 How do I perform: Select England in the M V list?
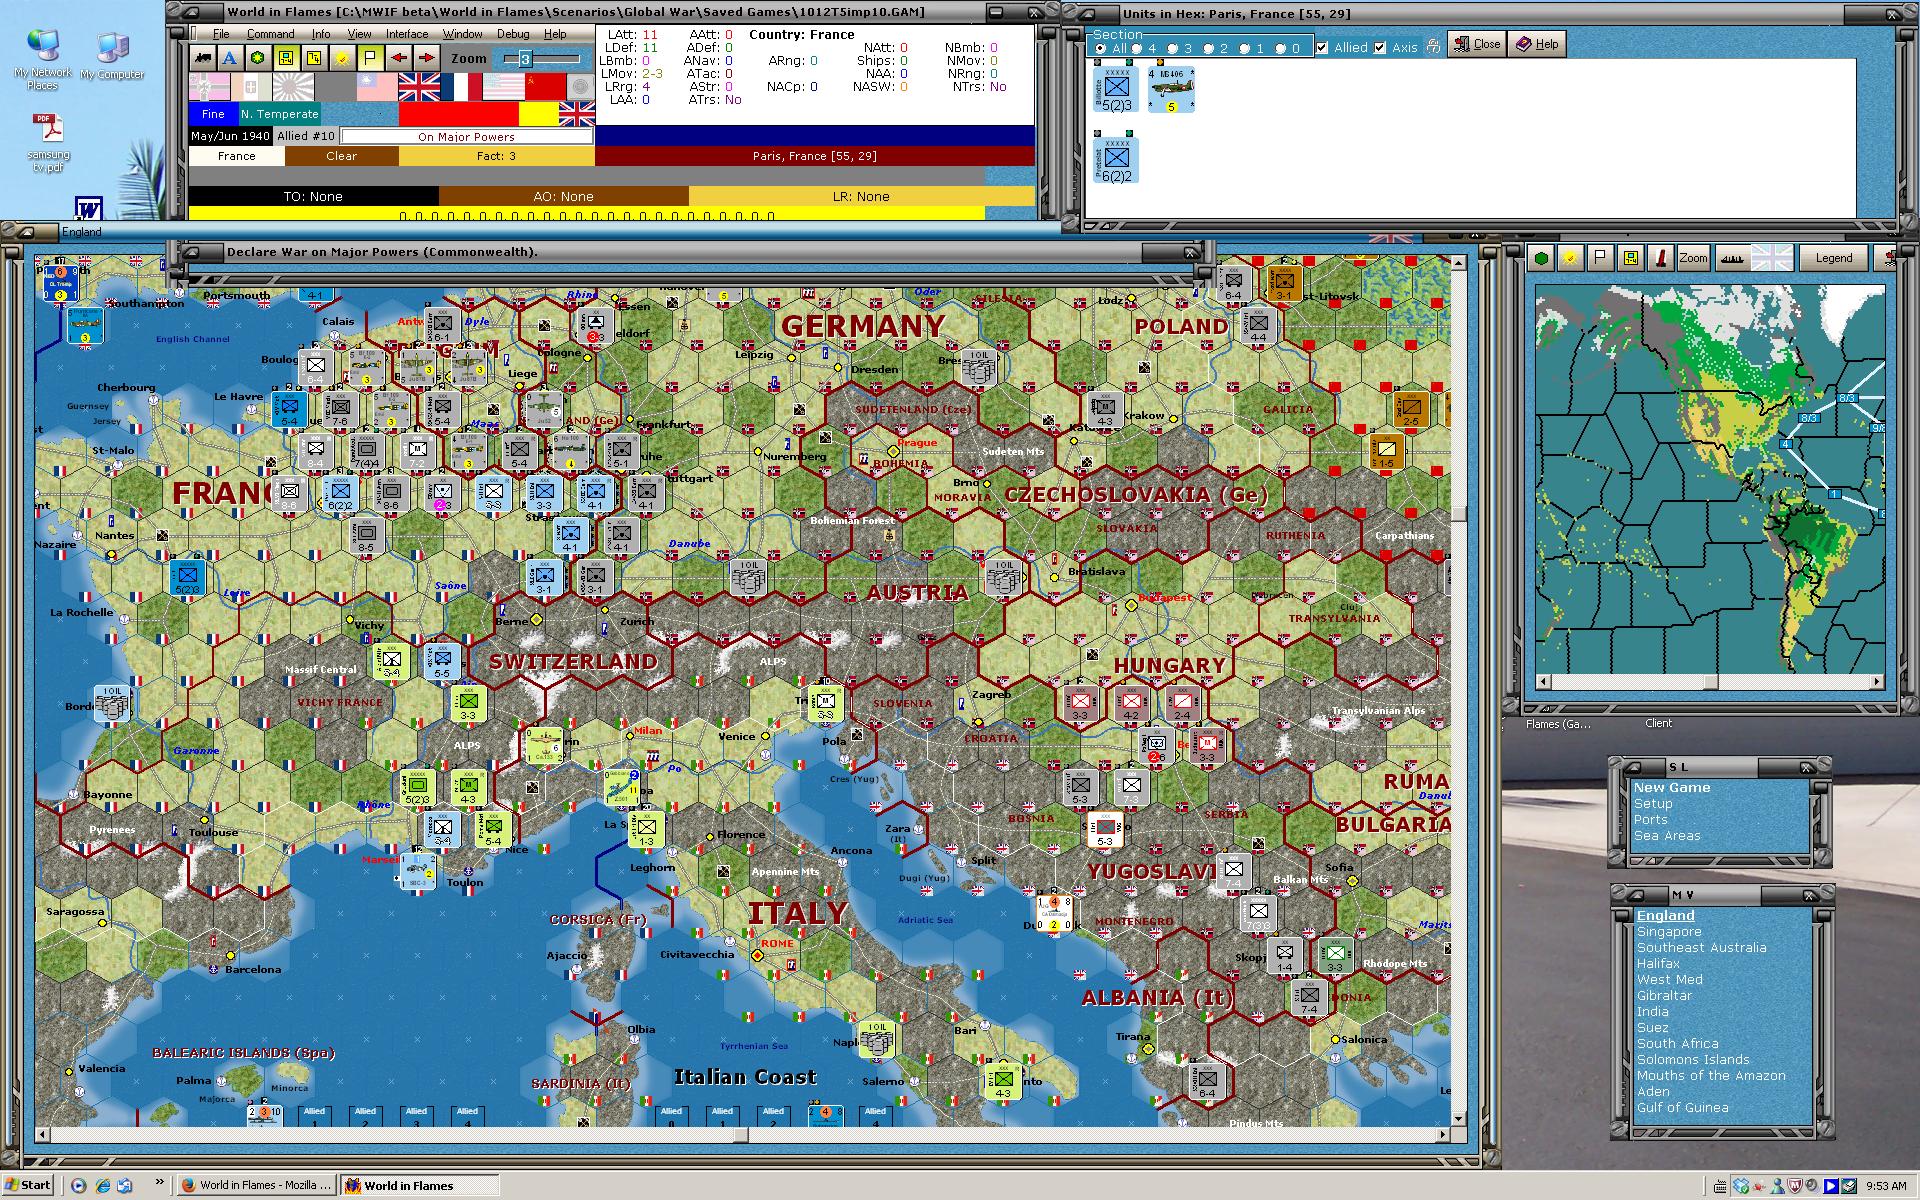click(x=1666, y=916)
